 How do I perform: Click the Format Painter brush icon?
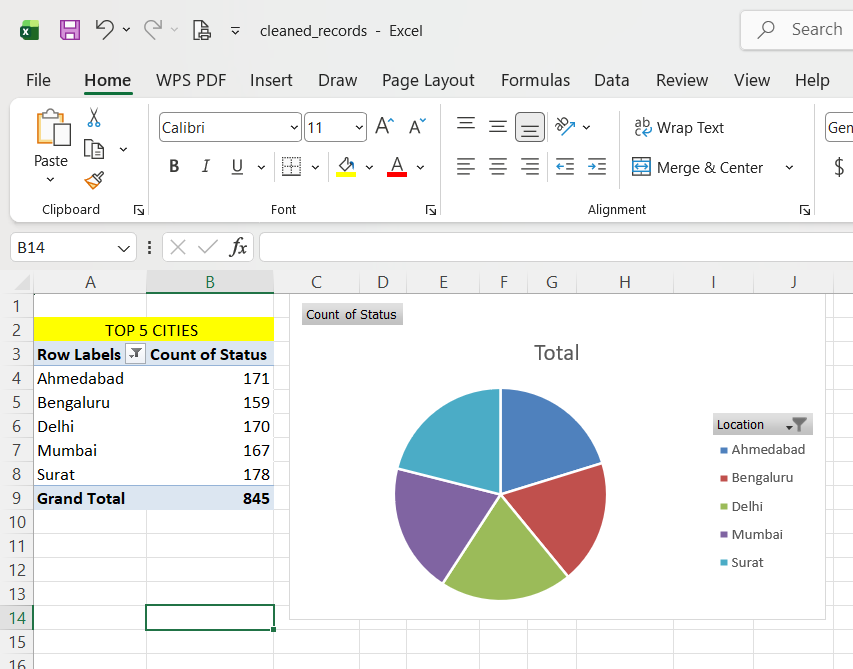94,180
